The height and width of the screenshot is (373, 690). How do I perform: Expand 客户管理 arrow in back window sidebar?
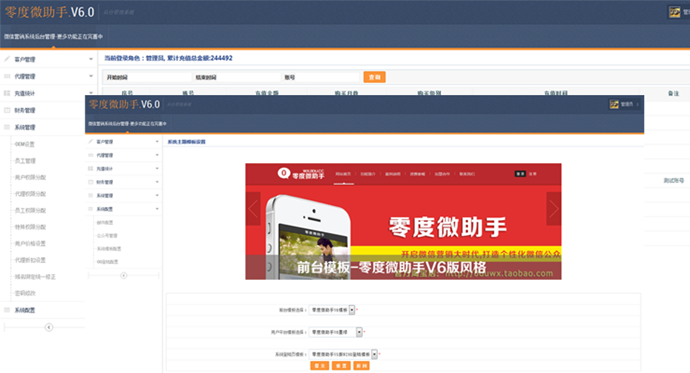pos(91,59)
